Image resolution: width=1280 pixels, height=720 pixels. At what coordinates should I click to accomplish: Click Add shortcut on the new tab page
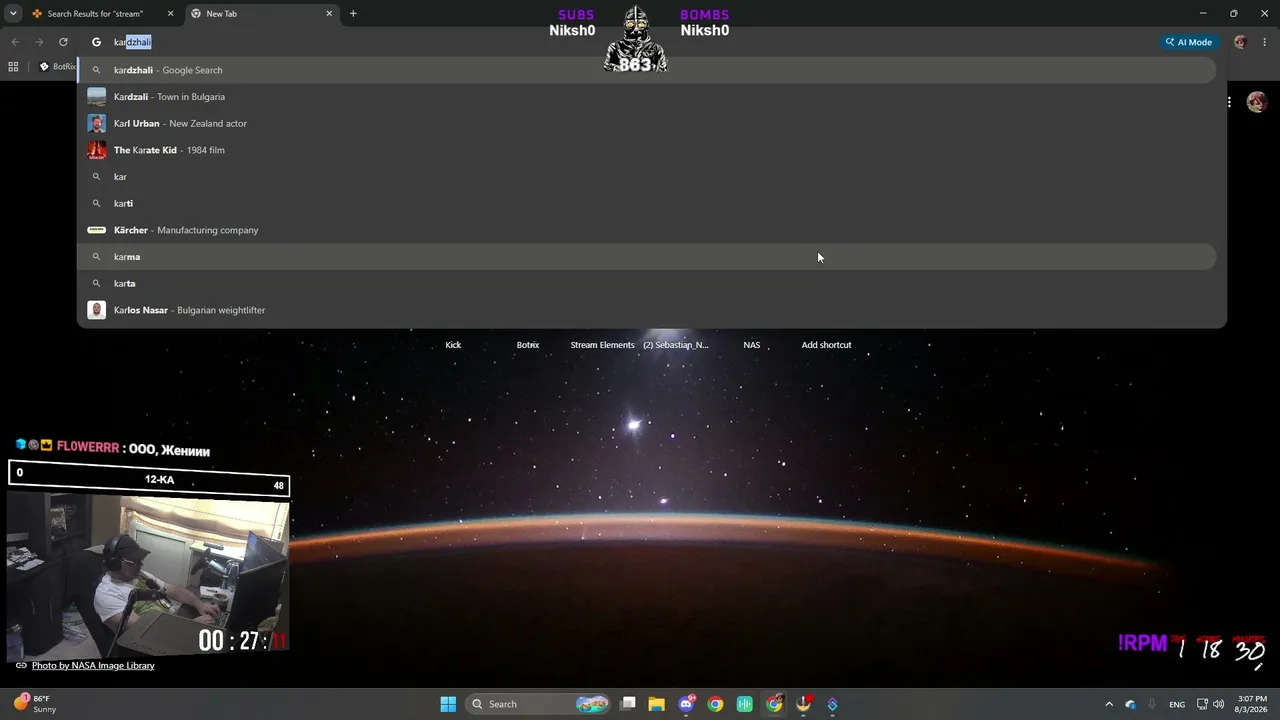826,345
